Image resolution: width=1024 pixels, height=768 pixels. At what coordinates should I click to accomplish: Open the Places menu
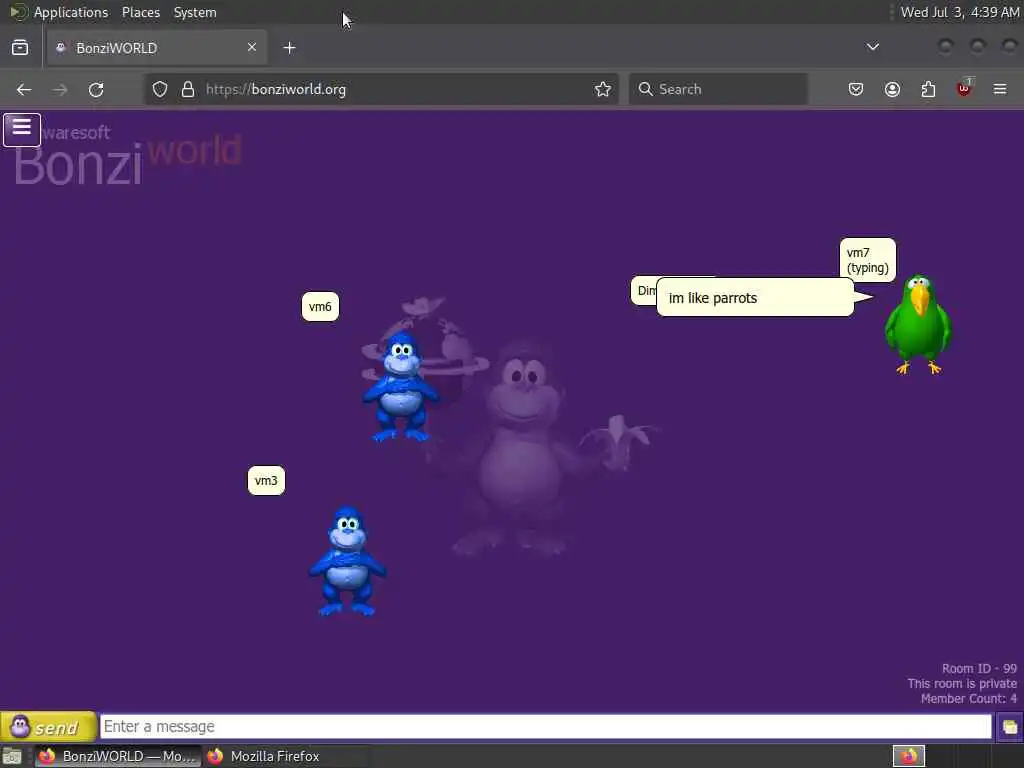[140, 12]
